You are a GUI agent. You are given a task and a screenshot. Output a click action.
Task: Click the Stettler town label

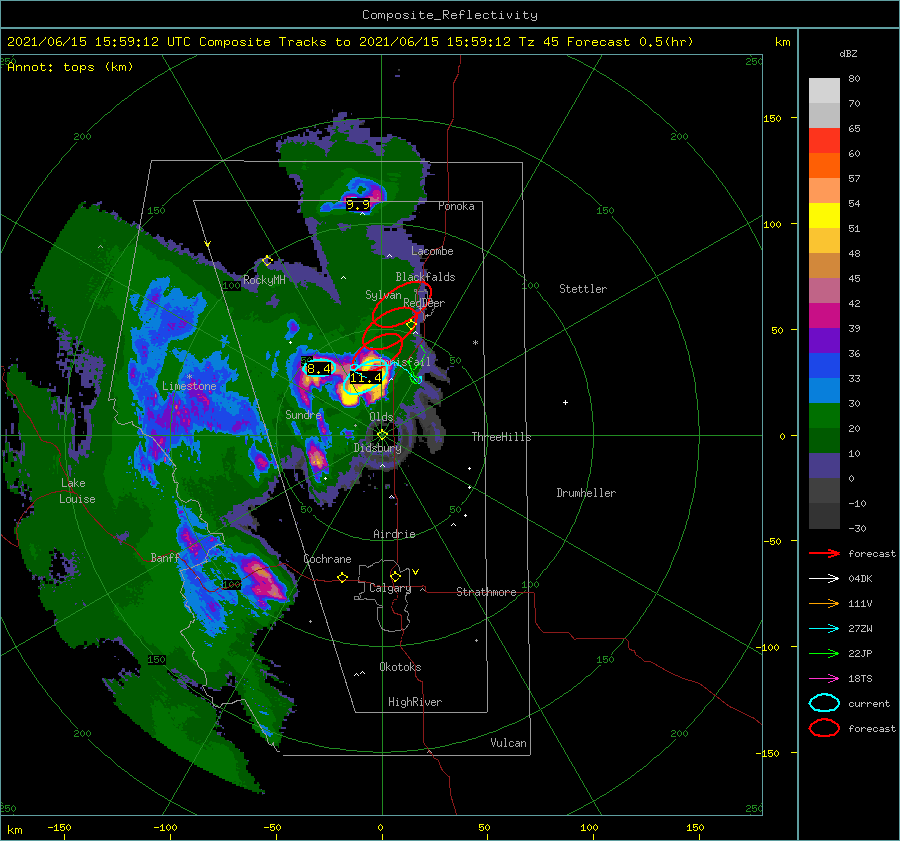coord(583,289)
